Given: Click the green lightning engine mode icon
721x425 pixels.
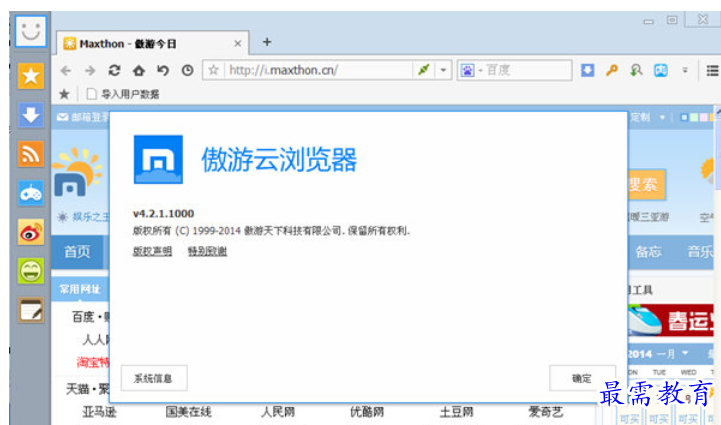Looking at the screenshot, I should (x=423, y=70).
